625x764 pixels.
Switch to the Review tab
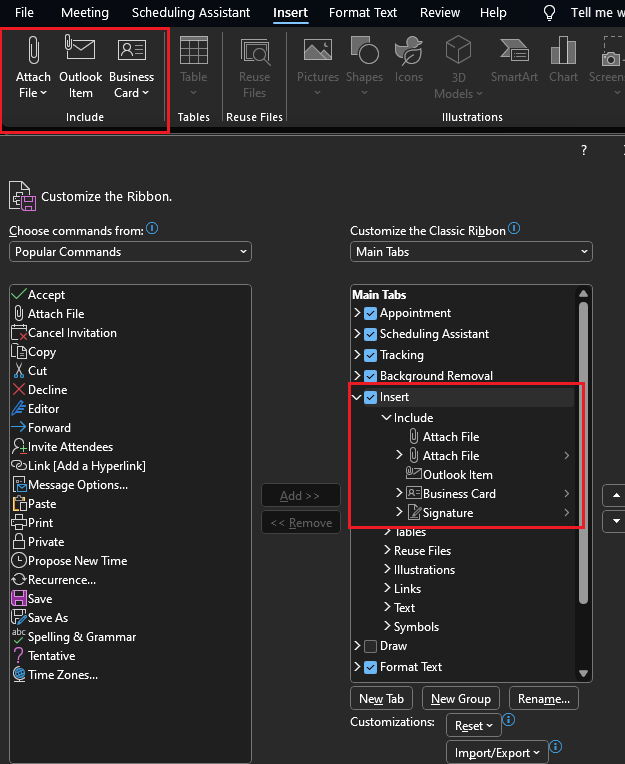click(440, 13)
